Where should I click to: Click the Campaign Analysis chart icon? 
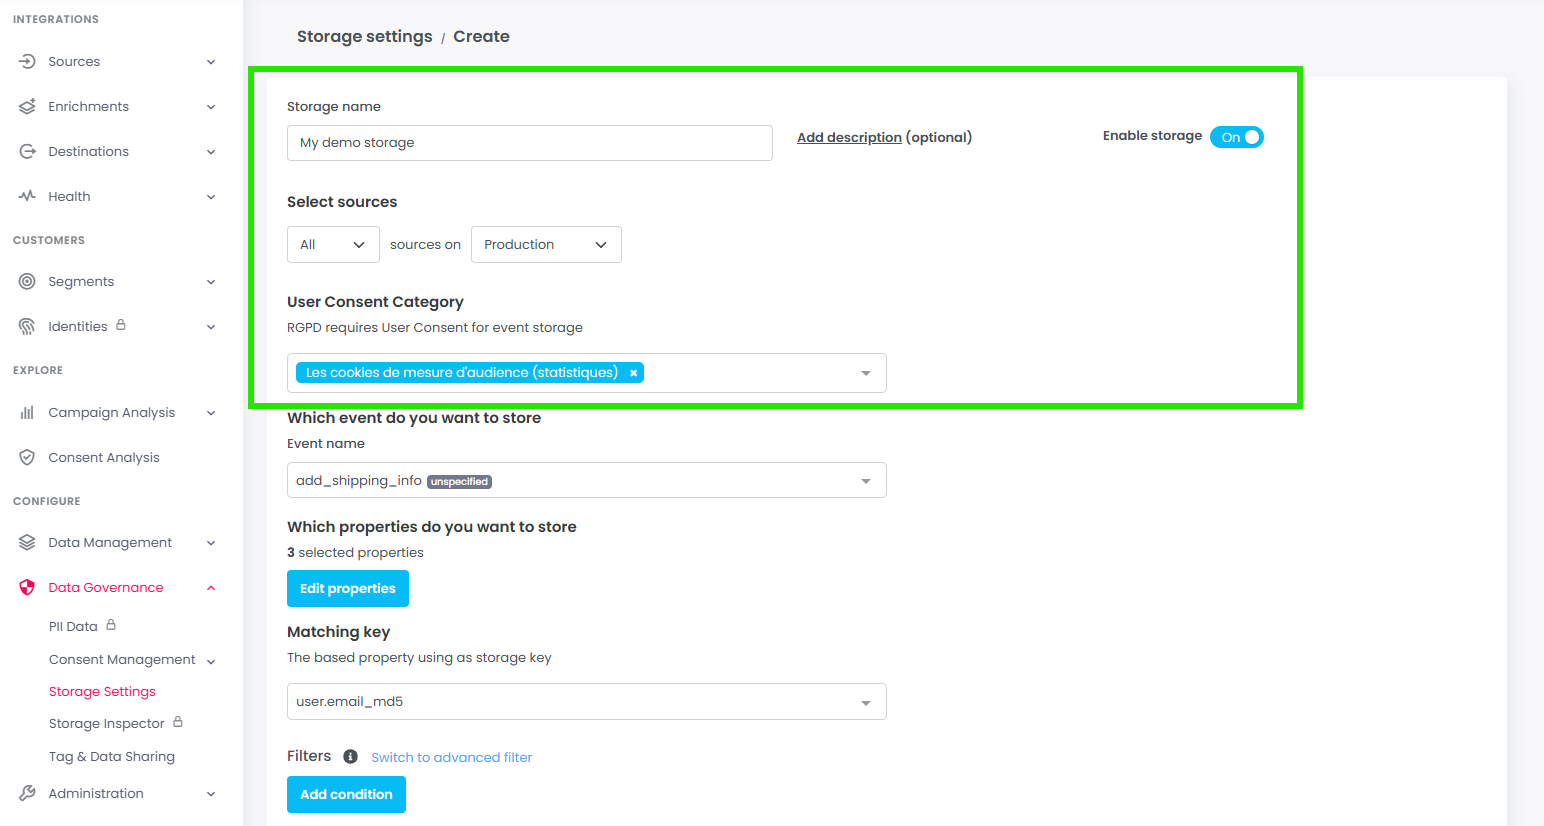click(x=27, y=412)
